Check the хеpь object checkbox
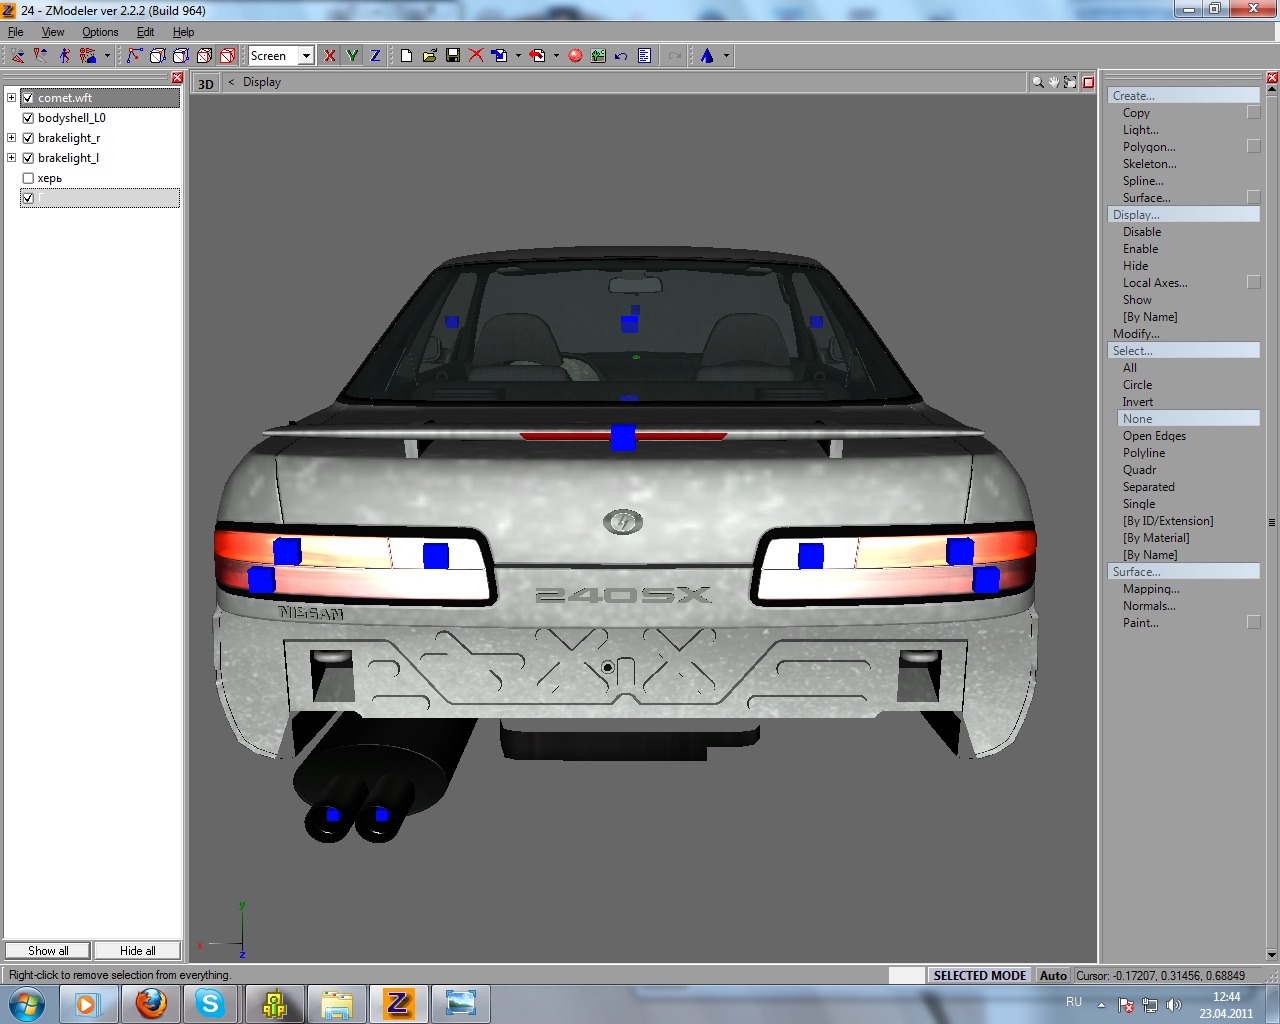This screenshot has height=1024, width=1280. click(28, 178)
